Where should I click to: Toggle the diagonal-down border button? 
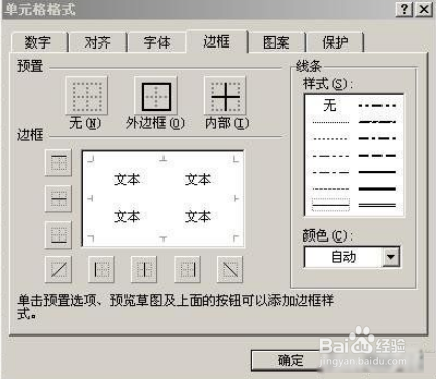click(x=230, y=269)
